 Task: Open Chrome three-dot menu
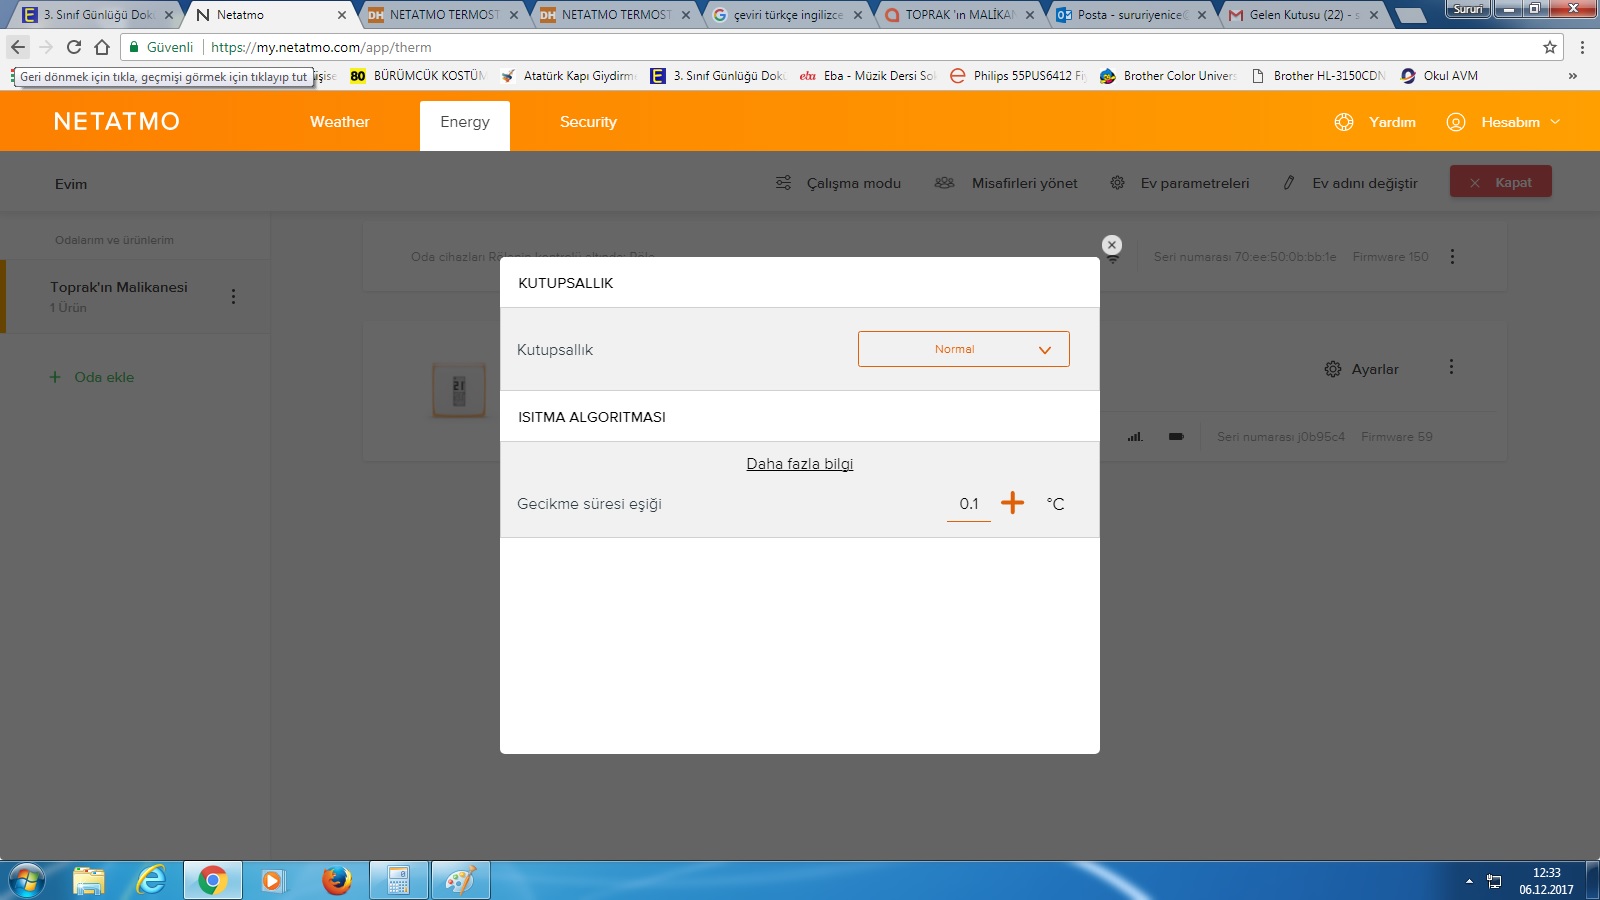pyautogui.click(x=1582, y=47)
